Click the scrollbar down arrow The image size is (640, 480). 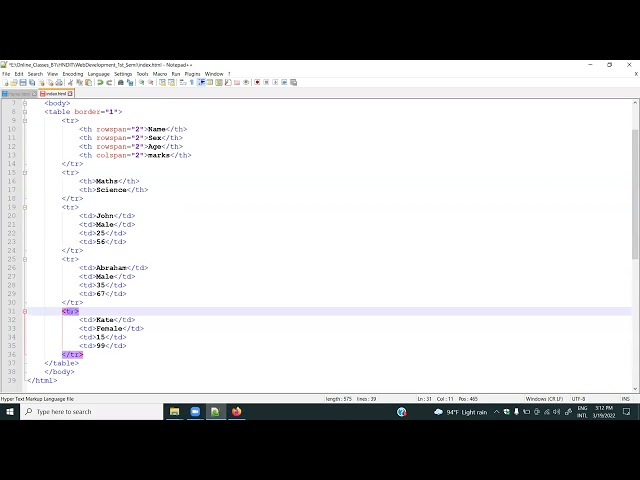(x=635, y=389)
